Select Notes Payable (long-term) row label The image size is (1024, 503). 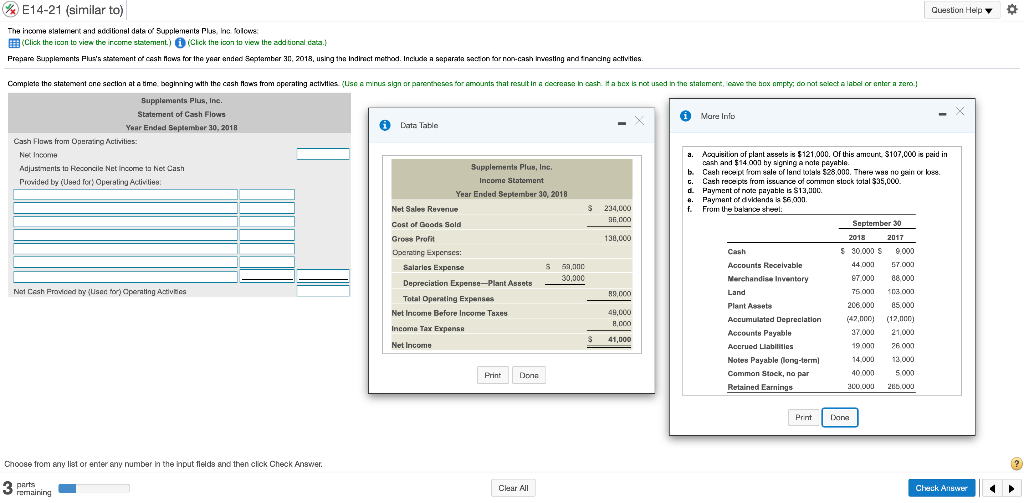tap(773, 361)
